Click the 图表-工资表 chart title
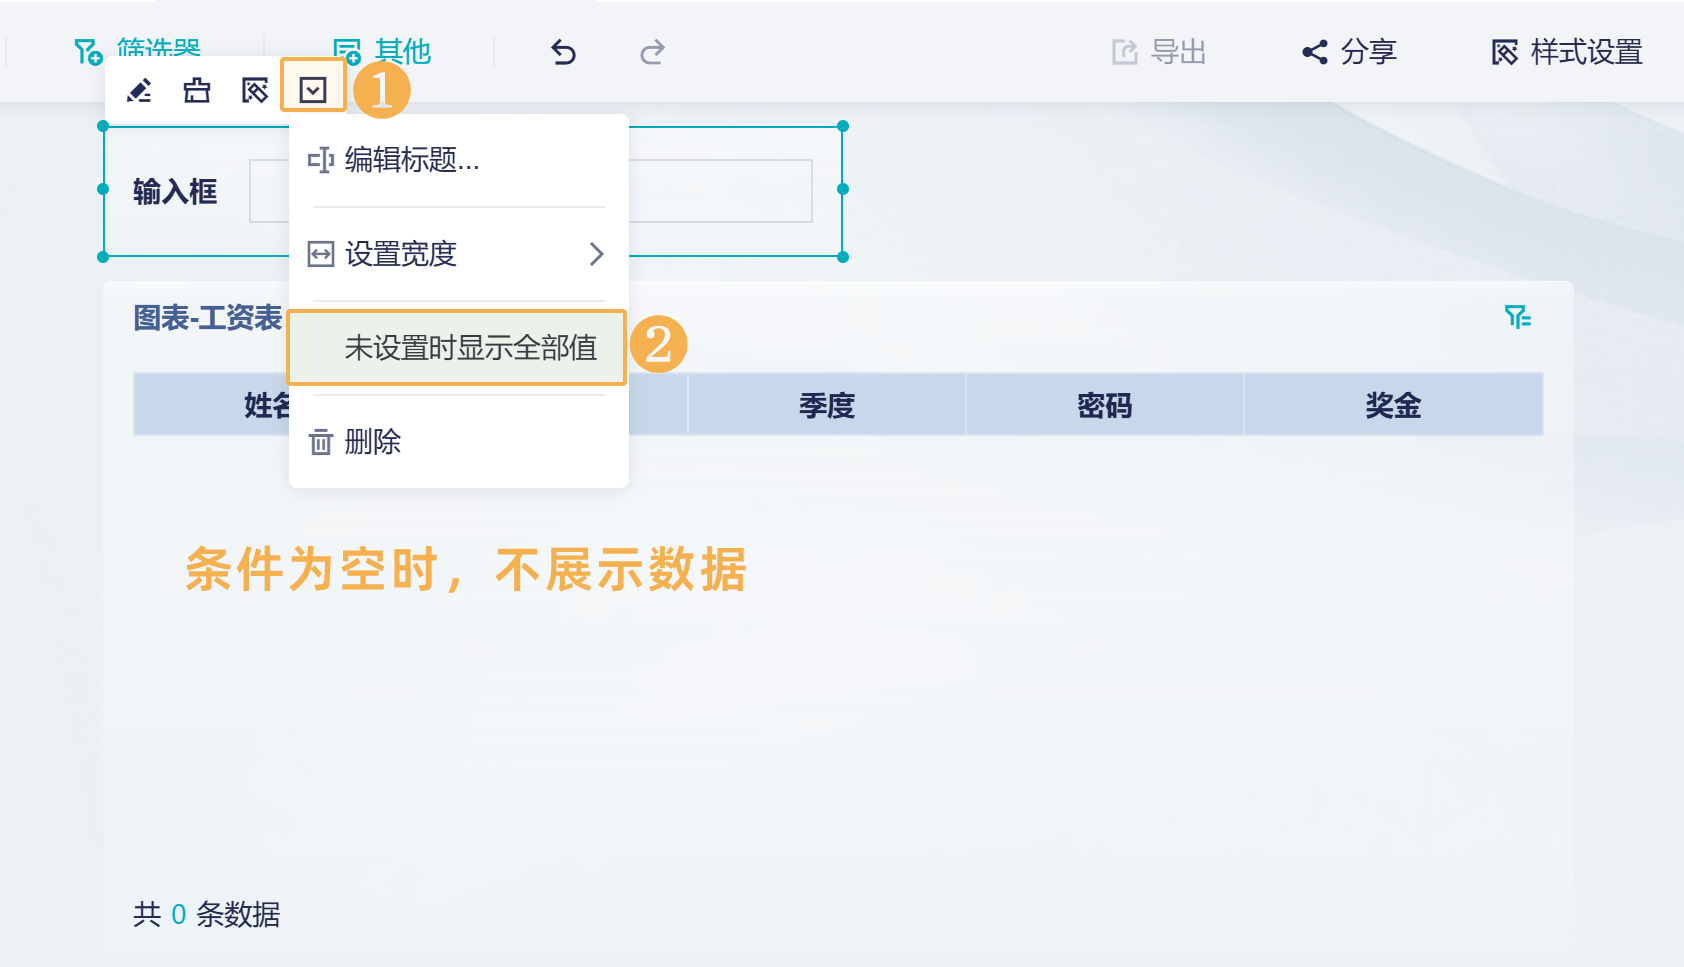This screenshot has height=967, width=1684. click(x=208, y=318)
